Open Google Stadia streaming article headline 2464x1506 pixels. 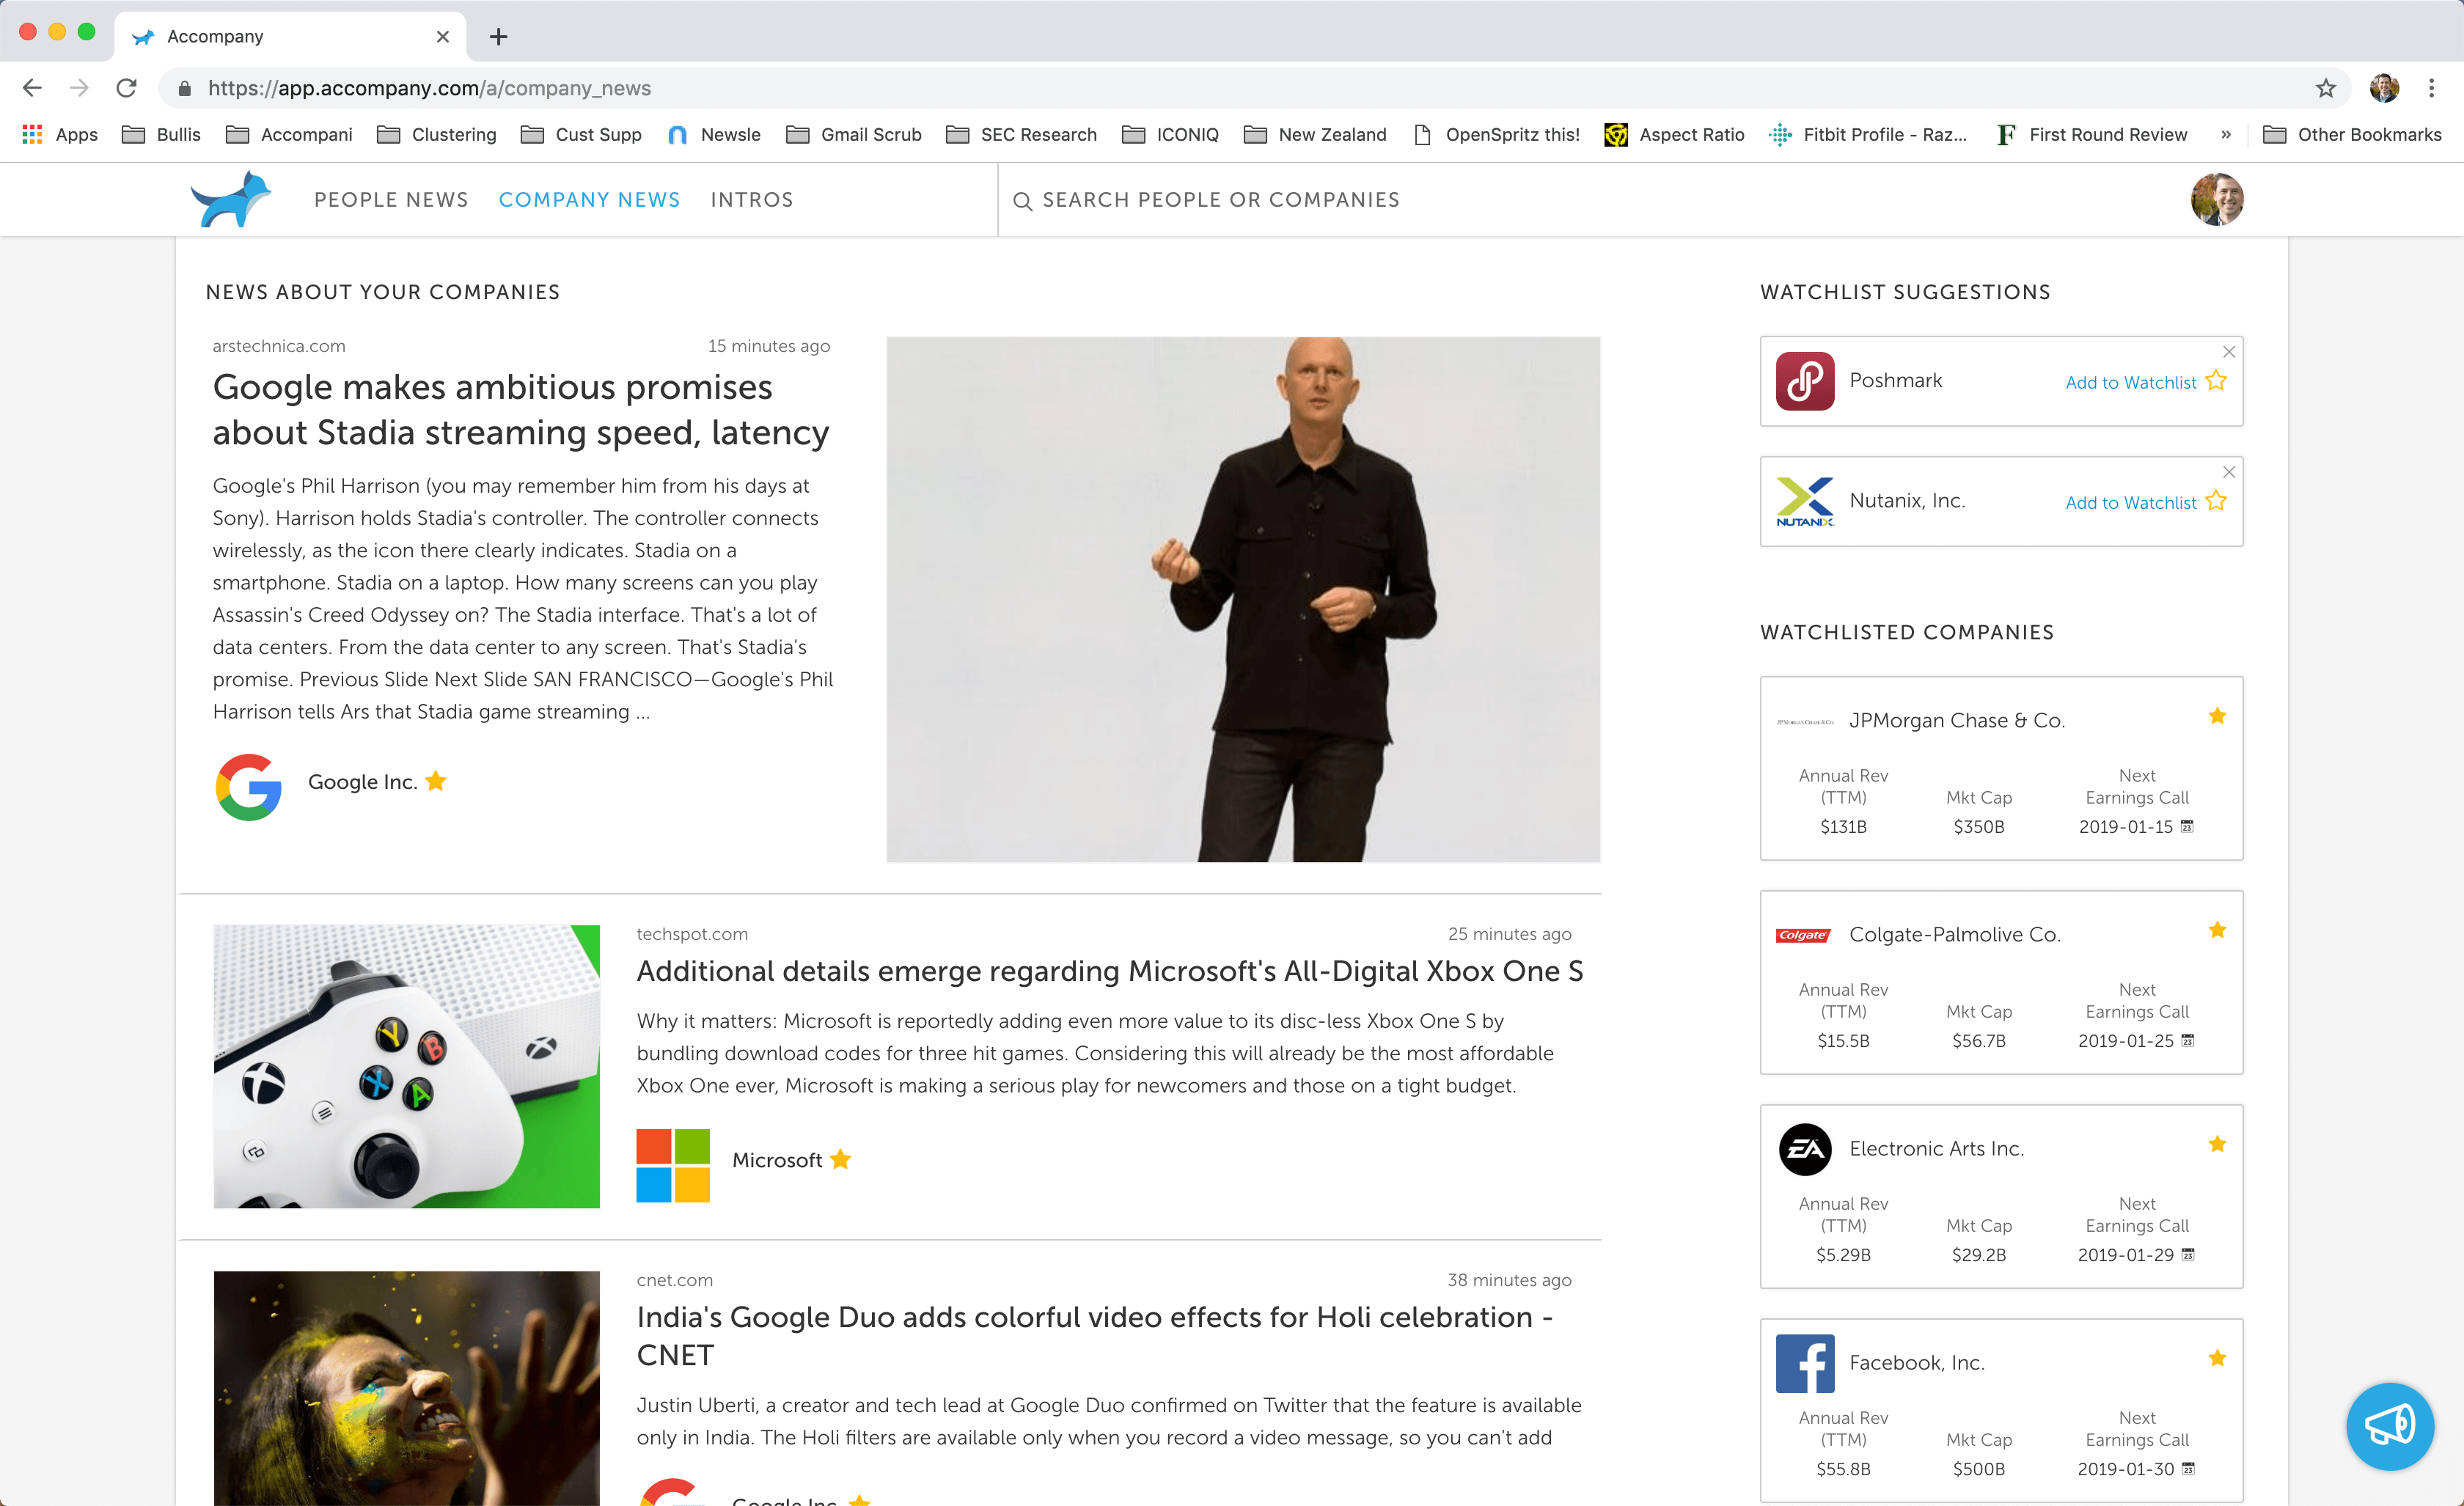coord(520,409)
